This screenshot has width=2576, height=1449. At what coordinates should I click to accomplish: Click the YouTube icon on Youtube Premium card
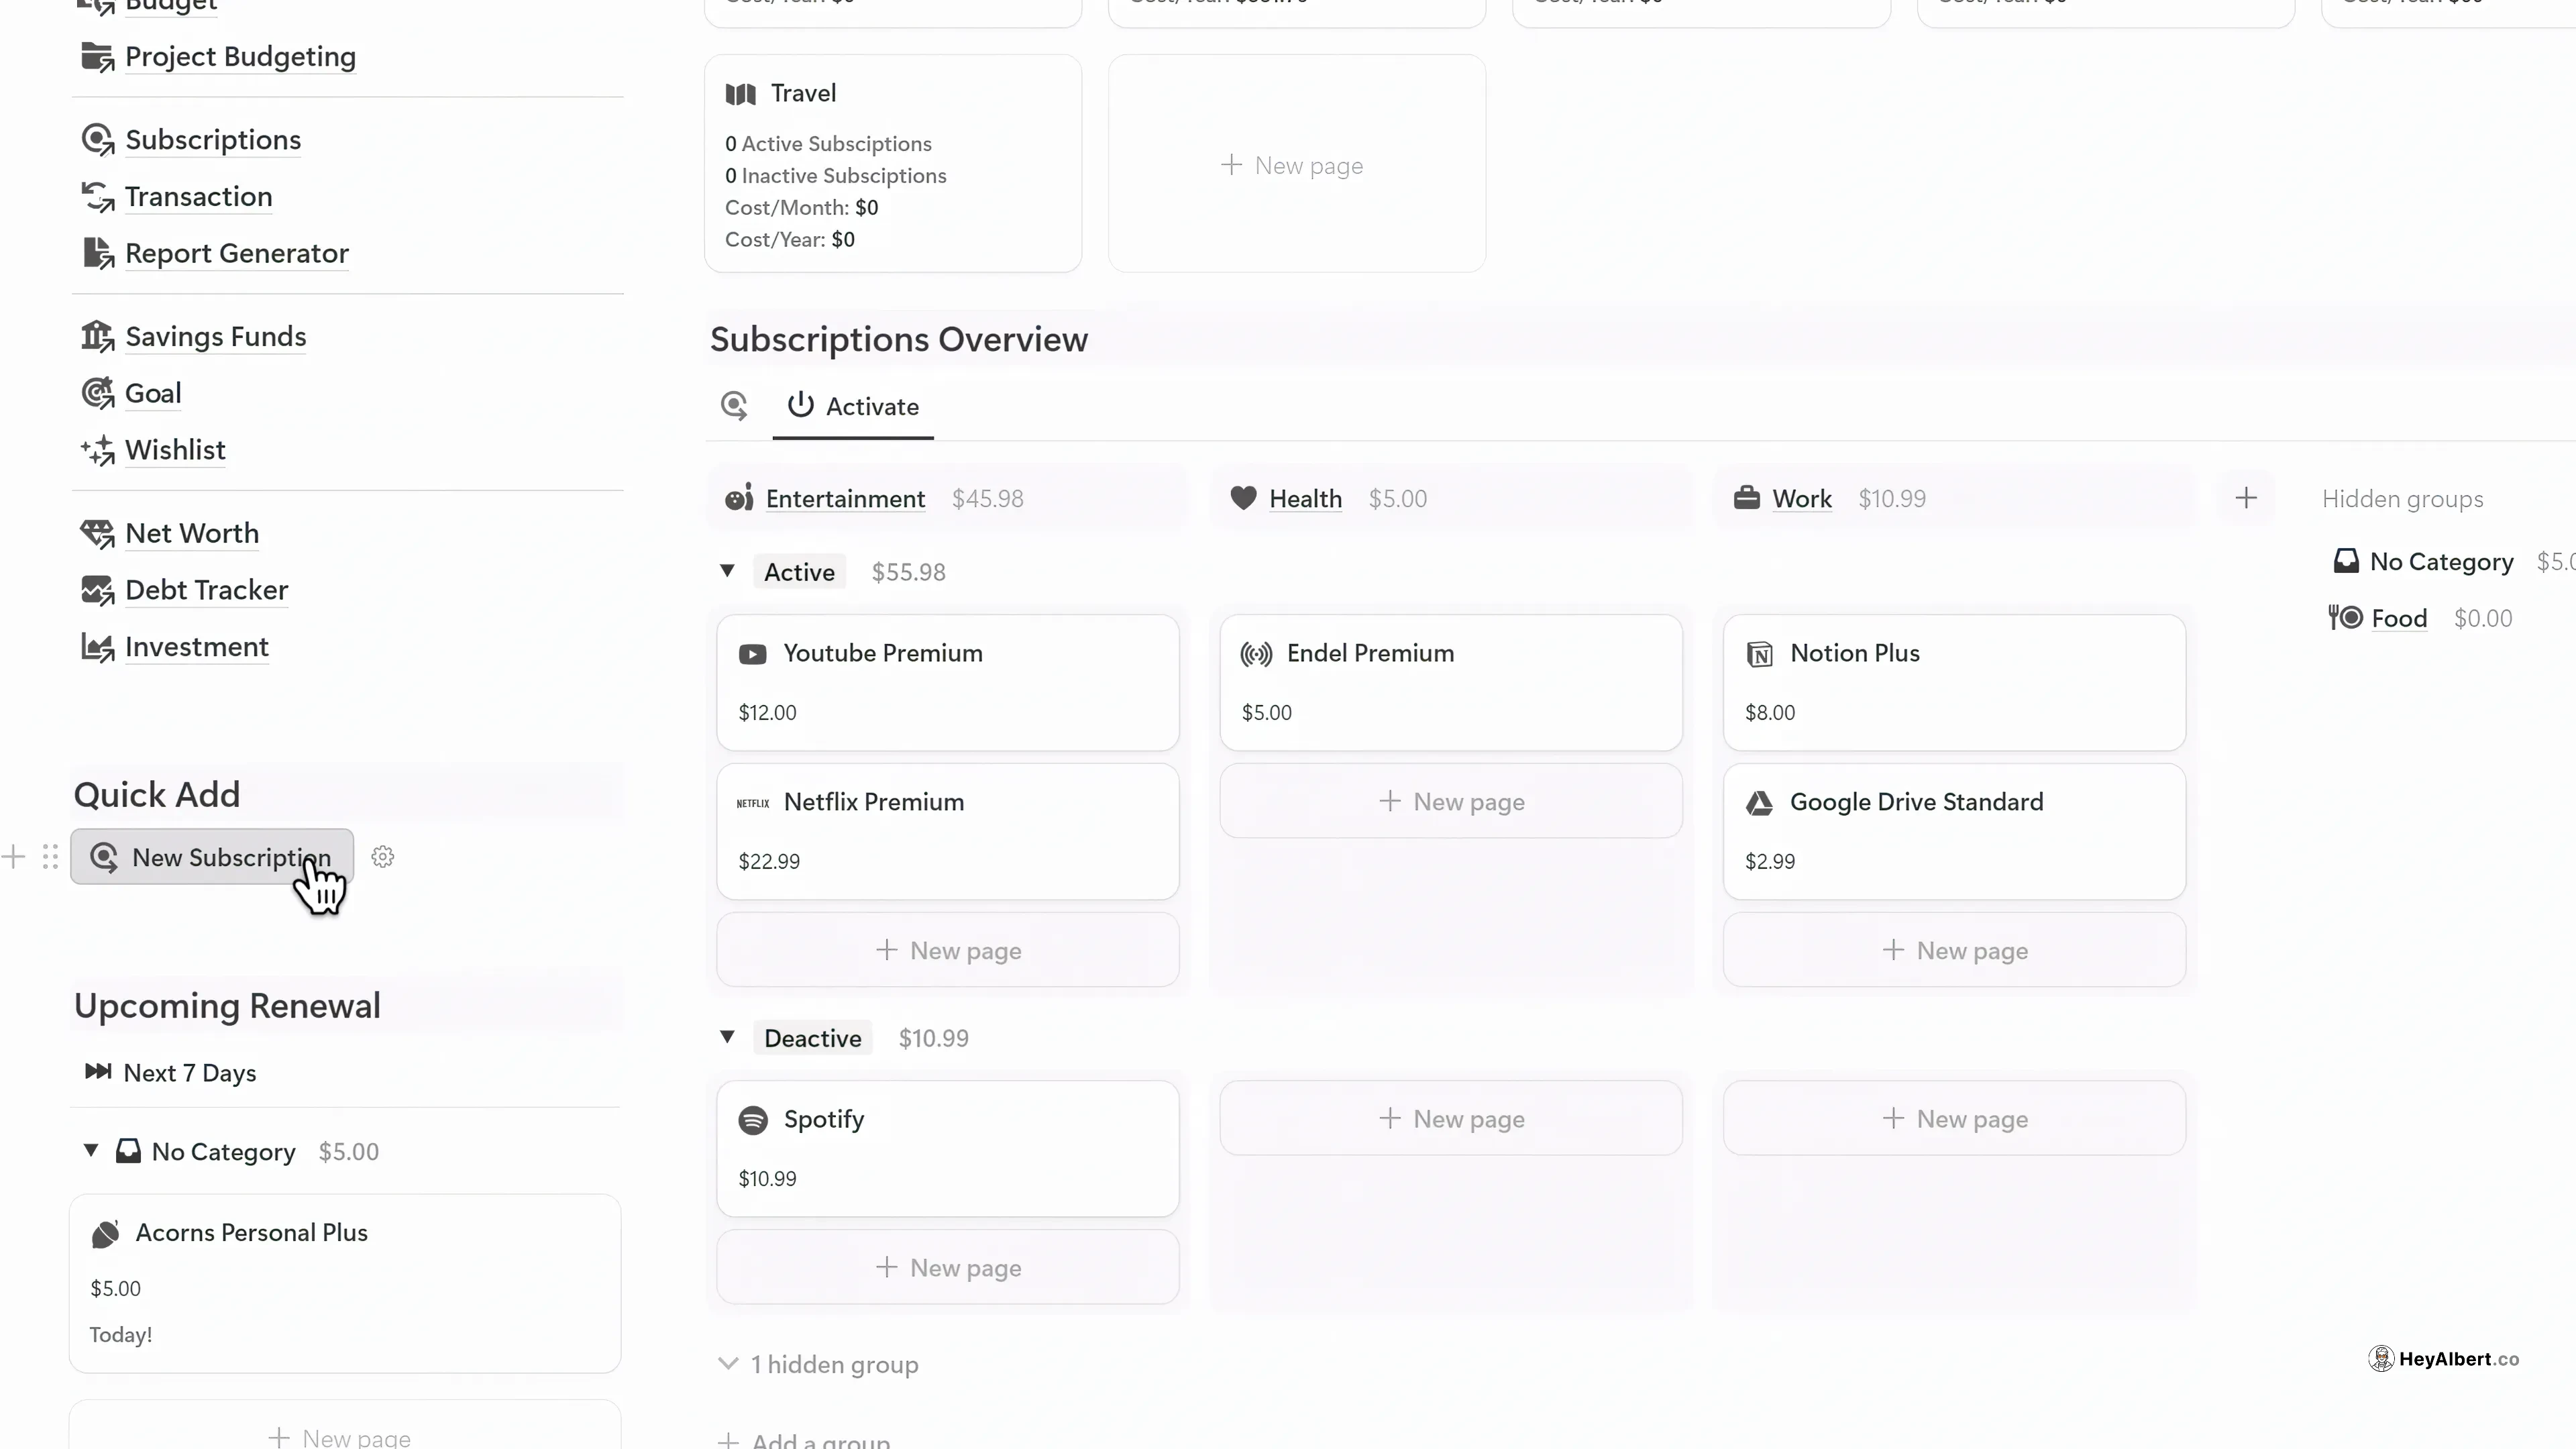click(753, 654)
